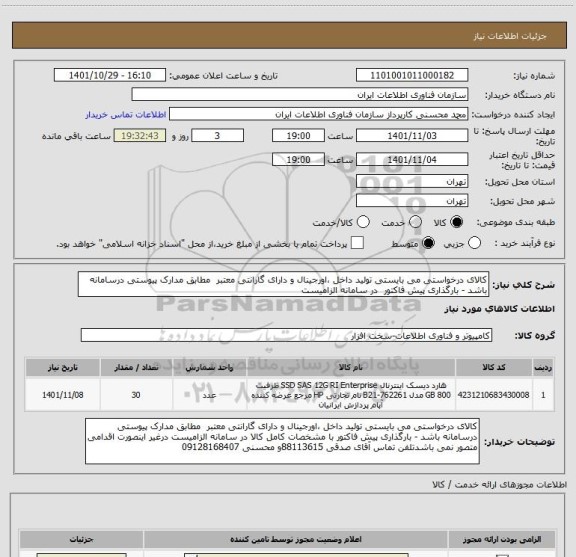576x557 pixels.
Task: Click the اطلاعات مجوزهای ارائه خدمت / کالا heading
Action: coord(500,485)
